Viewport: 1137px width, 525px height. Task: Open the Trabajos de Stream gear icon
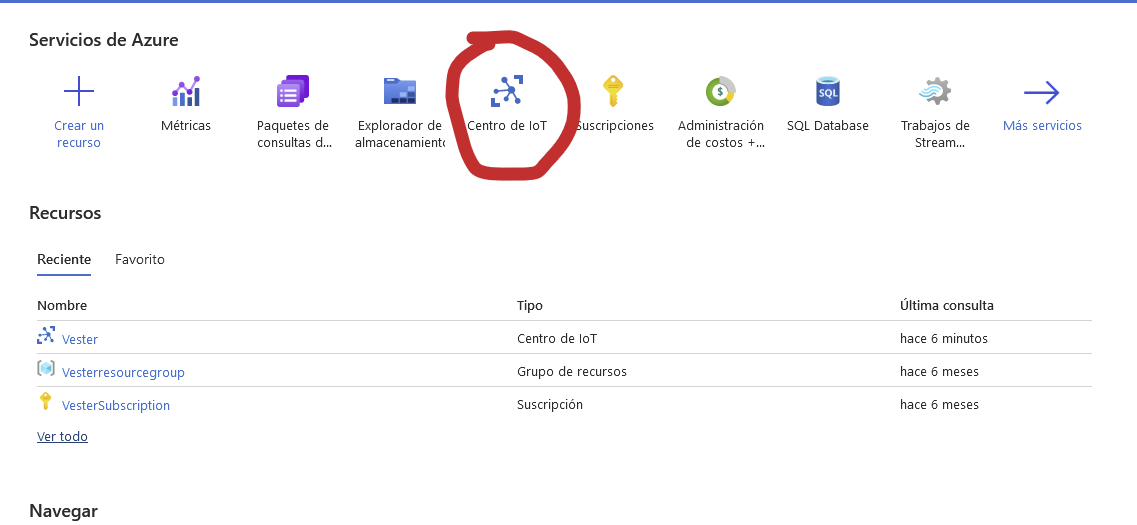pos(935,91)
